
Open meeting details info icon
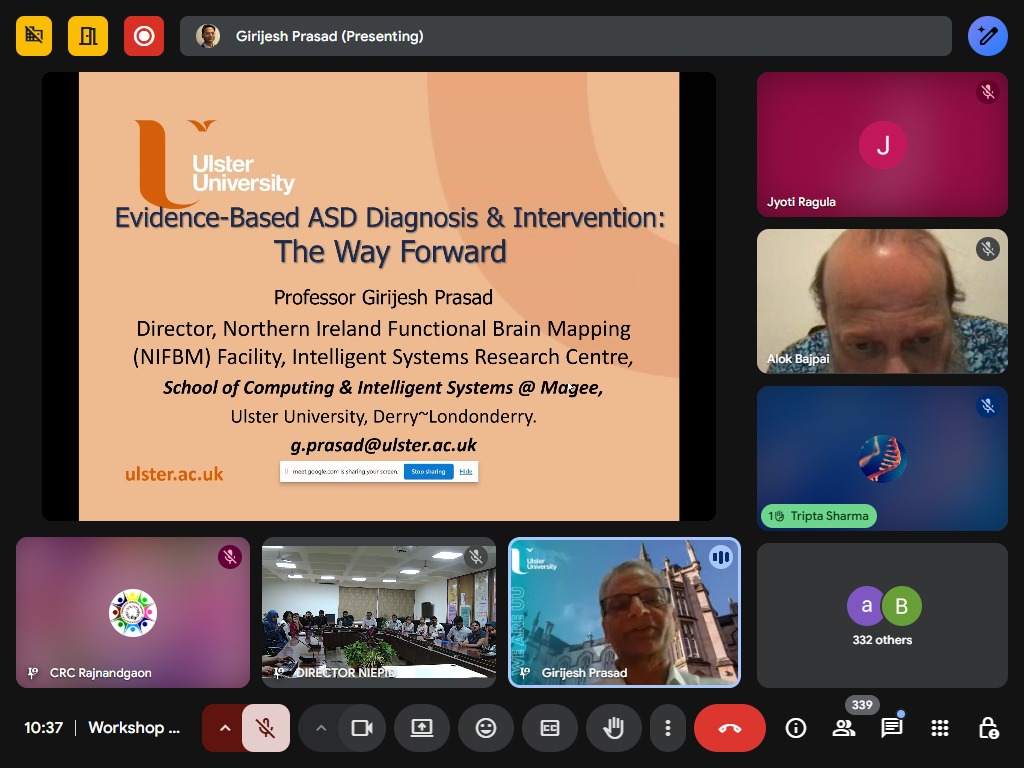point(795,728)
